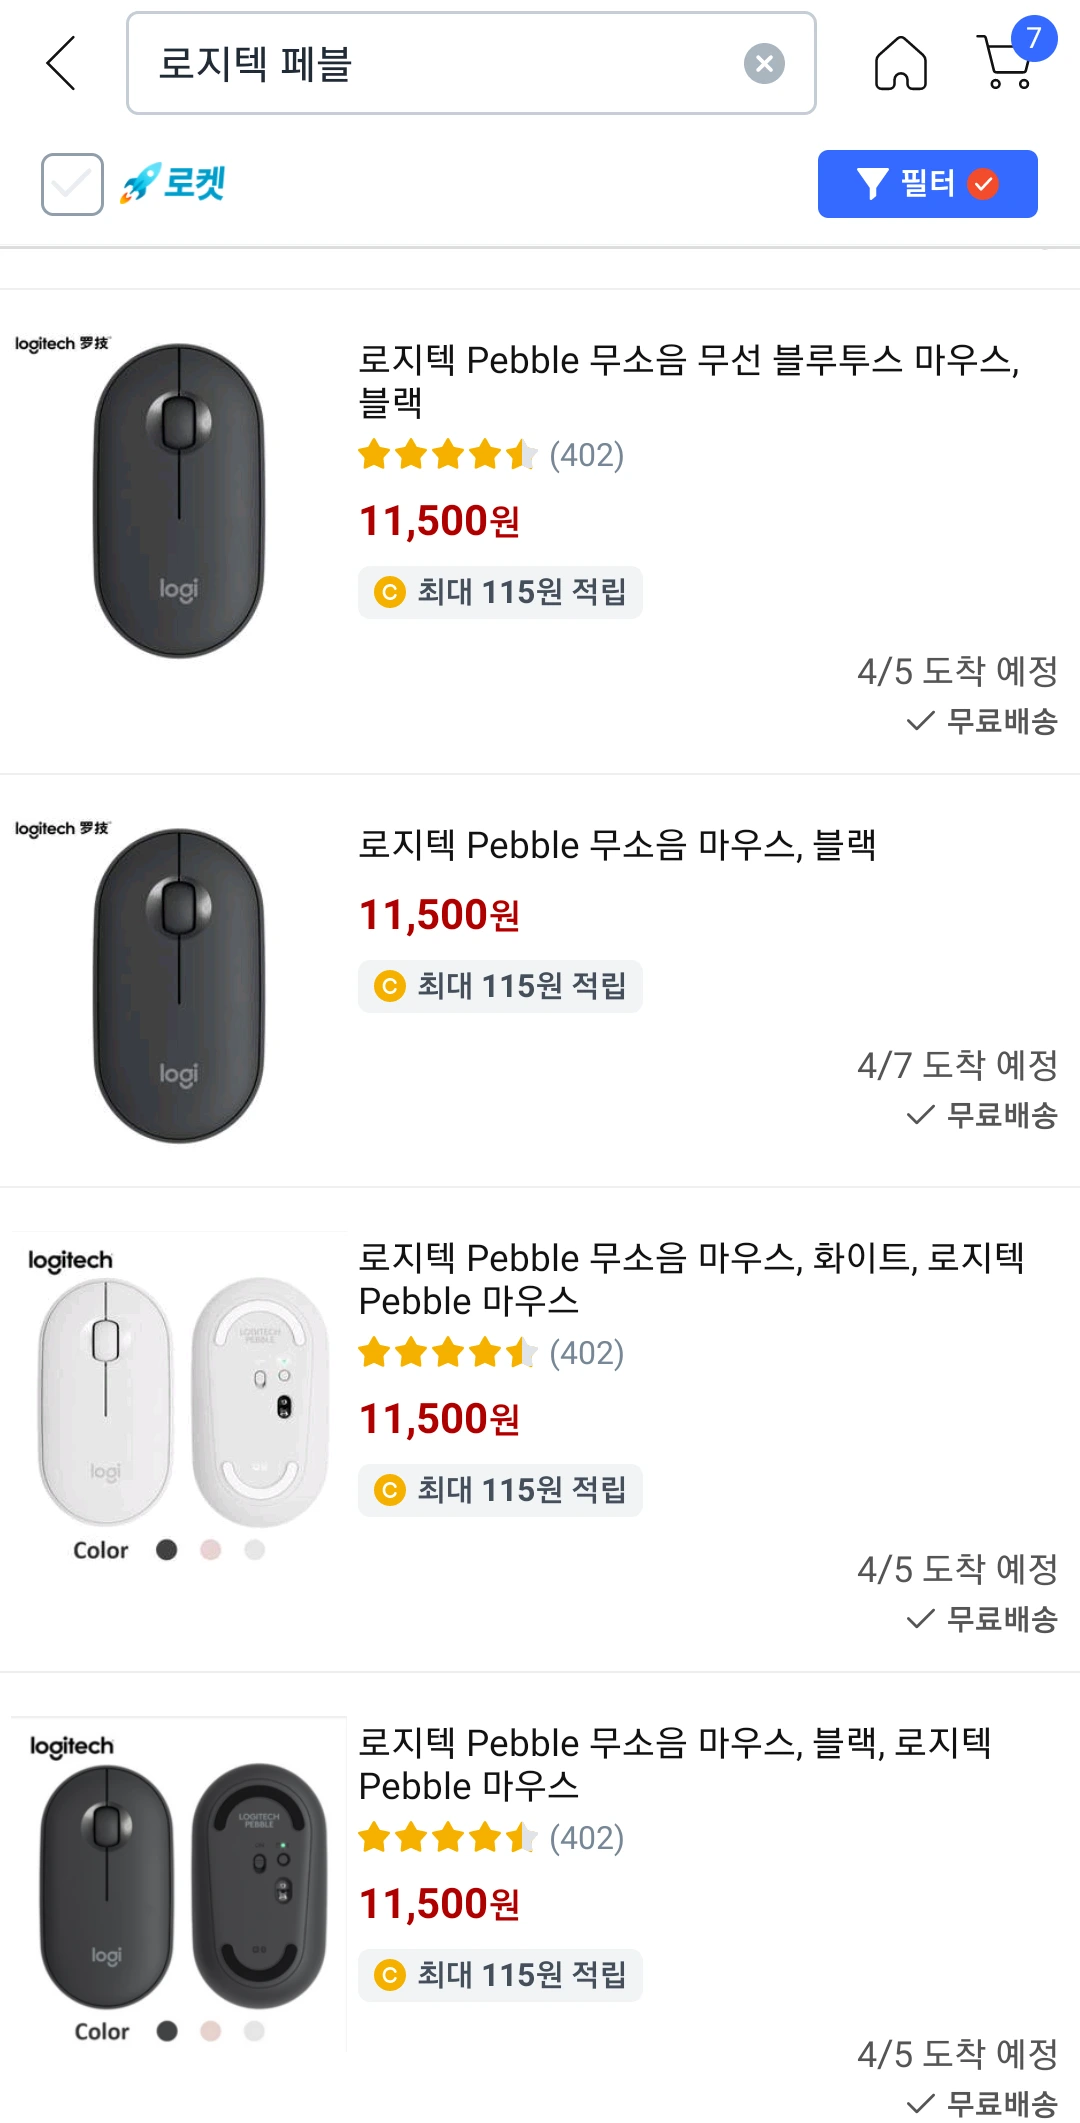Image resolution: width=1080 pixels, height=2123 pixels.
Task: Open the 로지텍 Pebble 무소음 마우스, 블랙 listing title
Action: [x=617, y=845]
